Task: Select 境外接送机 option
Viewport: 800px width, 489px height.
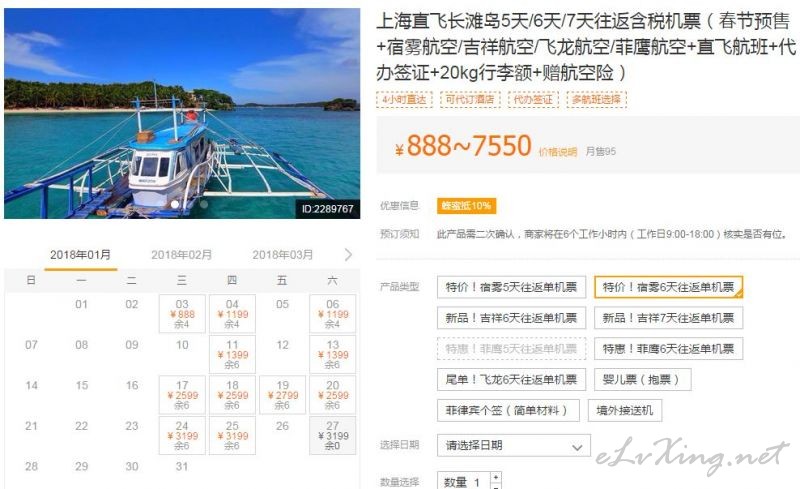Action: pyautogui.click(x=625, y=410)
